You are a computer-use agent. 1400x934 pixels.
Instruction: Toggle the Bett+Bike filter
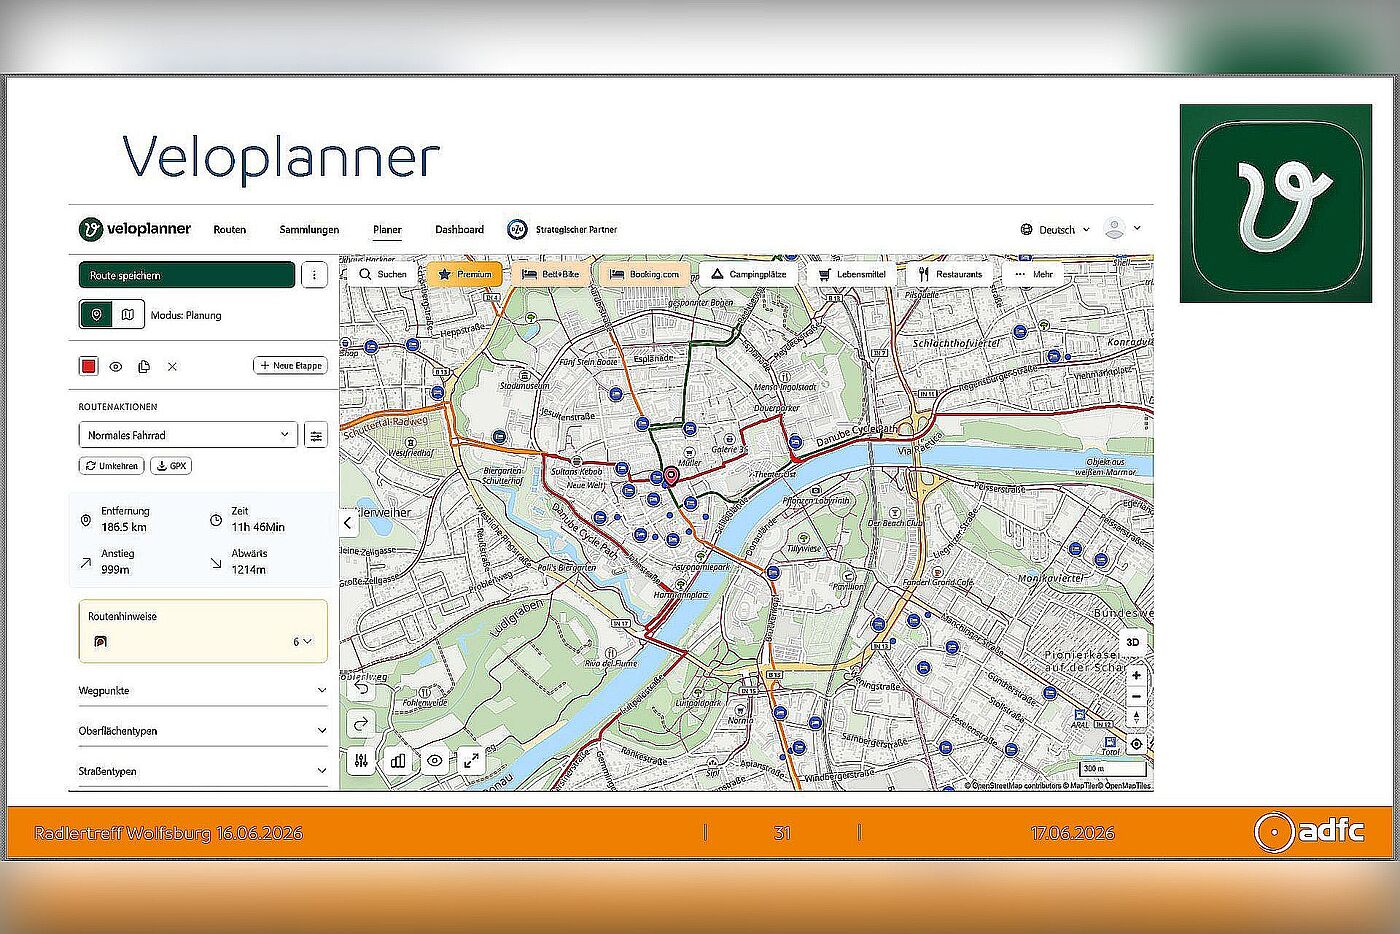coord(551,274)
